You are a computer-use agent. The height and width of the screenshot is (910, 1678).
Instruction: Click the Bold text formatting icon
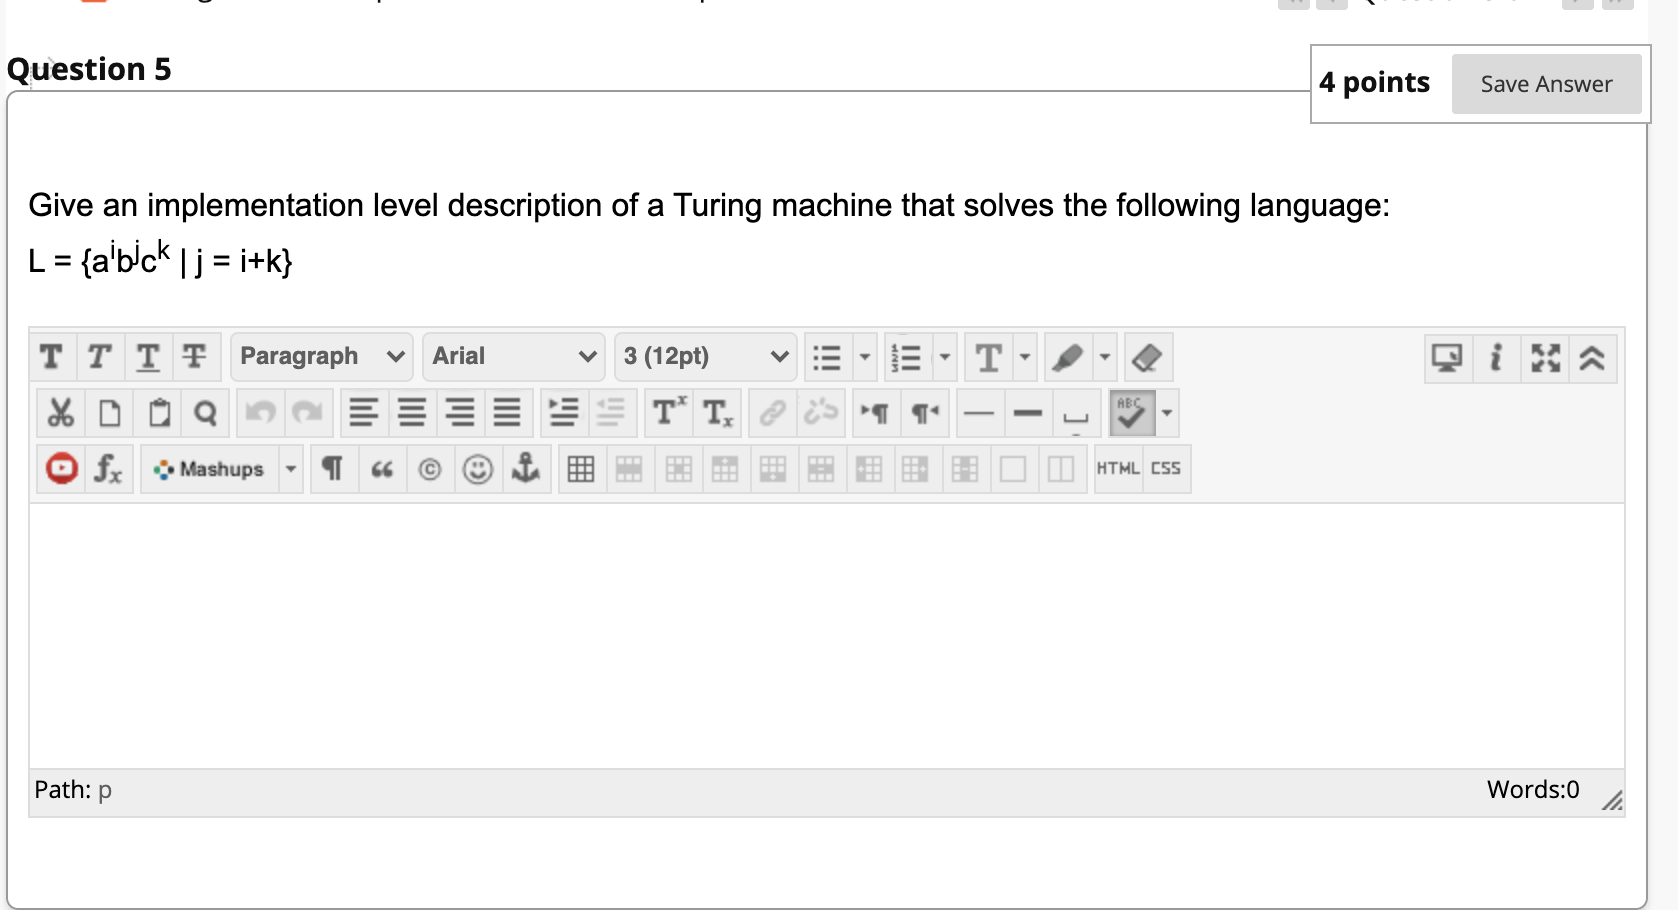(x=51, y=357)
